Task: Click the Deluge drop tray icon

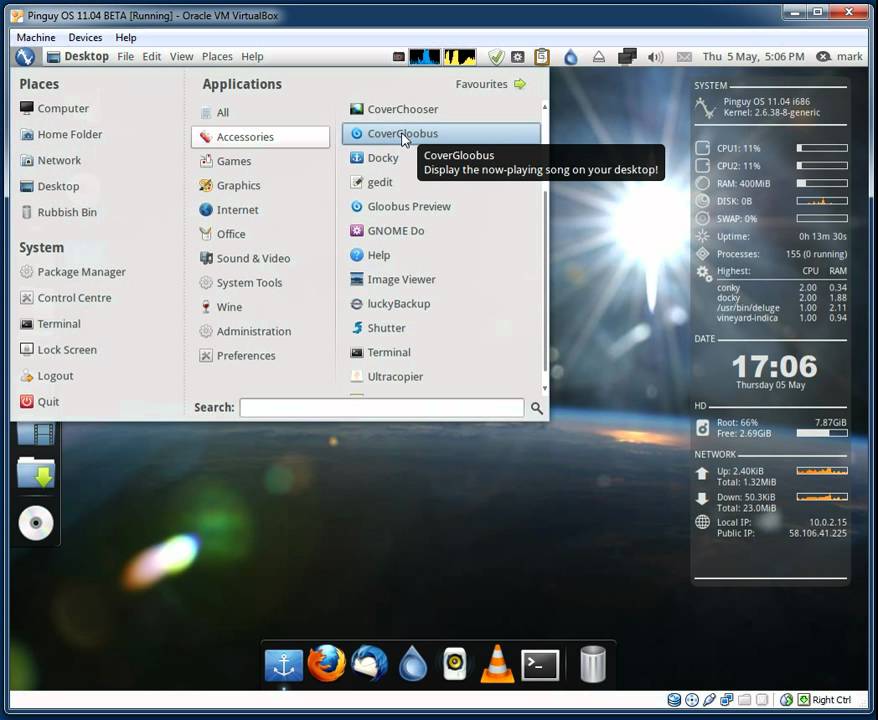Action: click(x=571, y=57)
